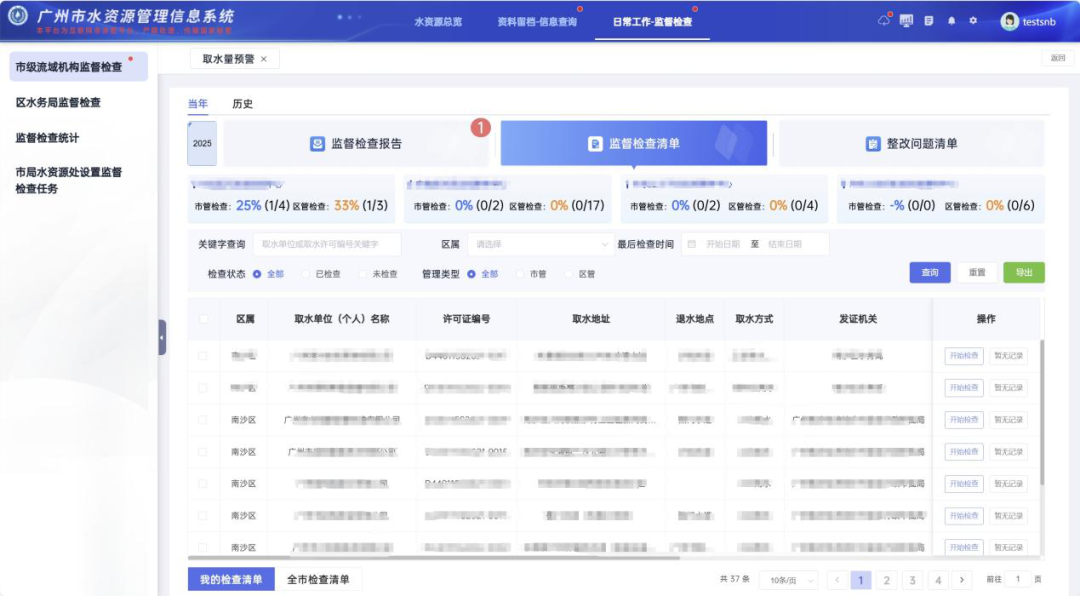The width and height of the screenshot is (1080, 596).
Task: Click the green 导出 export button
Action: [1023, 272]
